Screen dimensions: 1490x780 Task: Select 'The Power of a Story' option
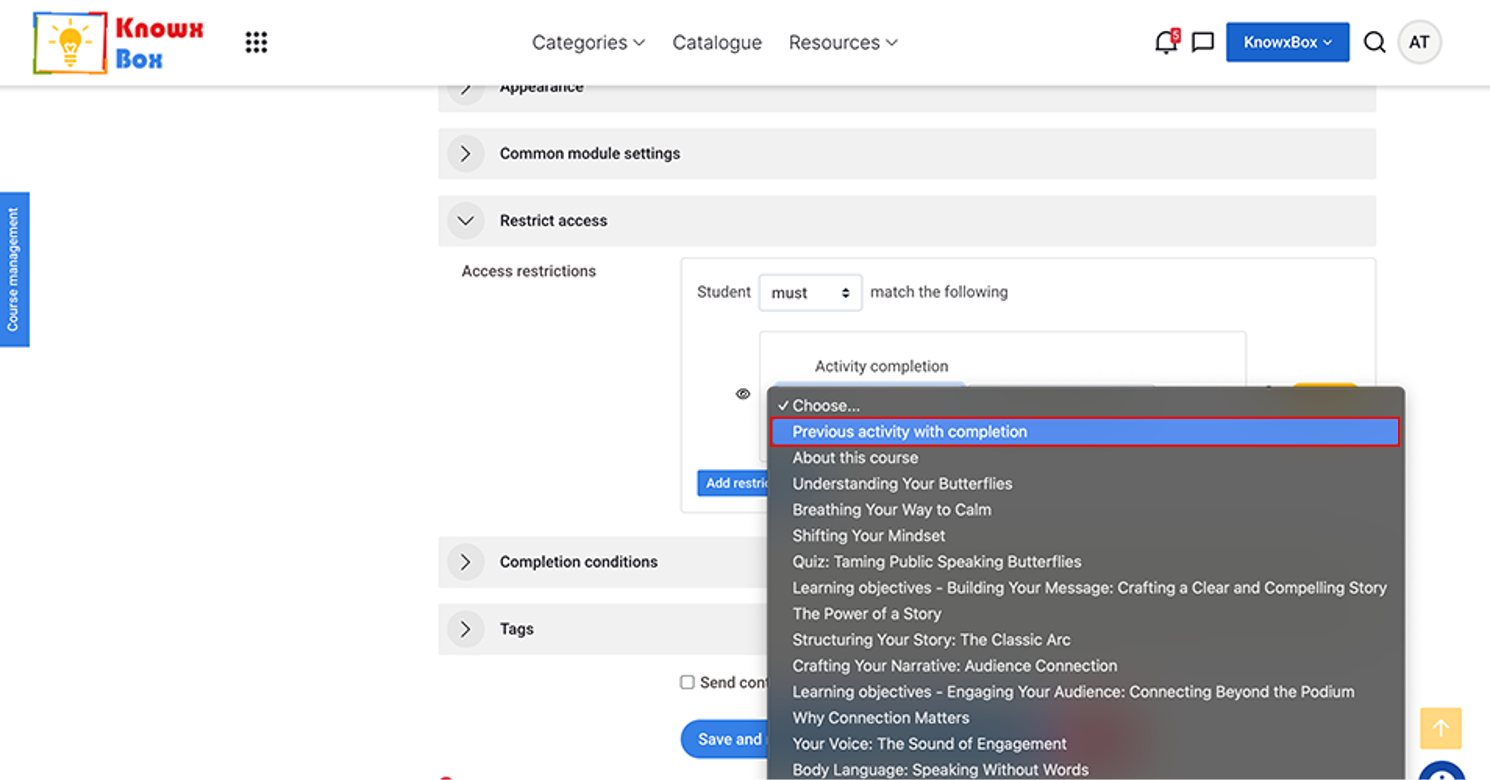(x=1085, y=614)
